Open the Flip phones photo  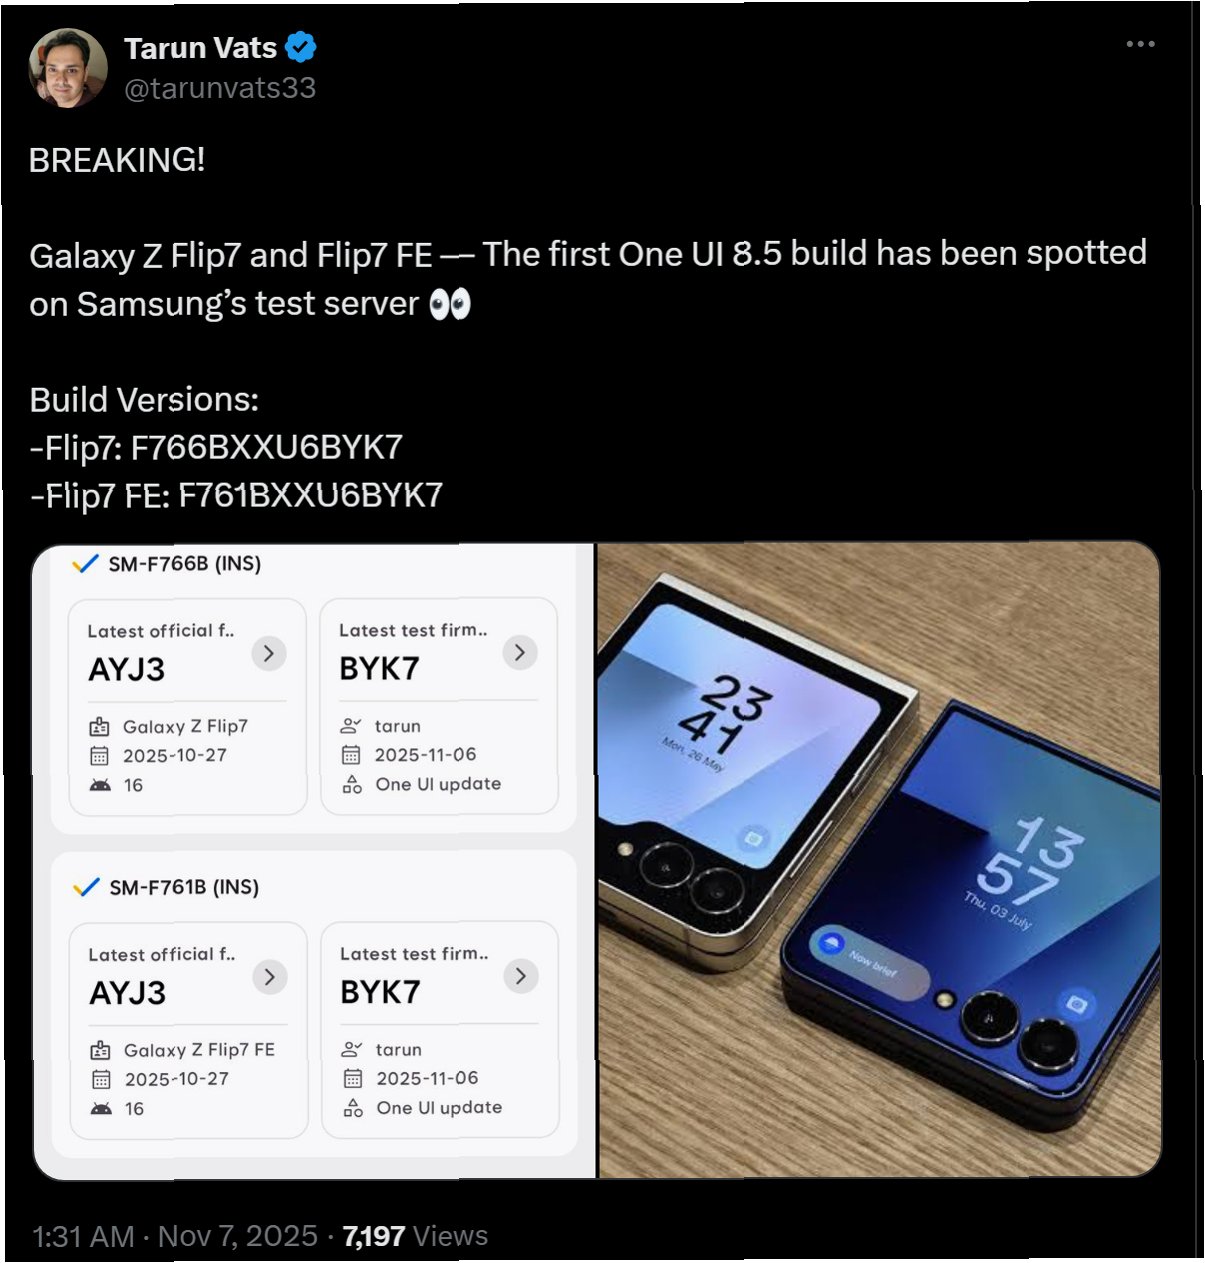tap(879, 860)
